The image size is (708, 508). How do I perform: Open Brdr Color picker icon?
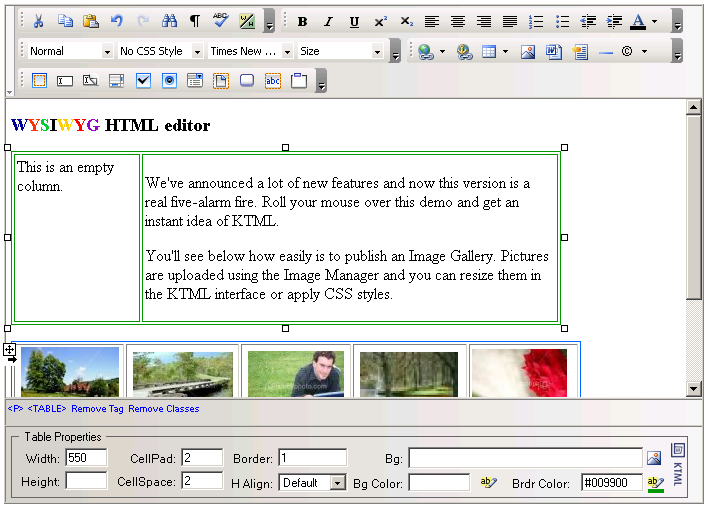[656, 483]
